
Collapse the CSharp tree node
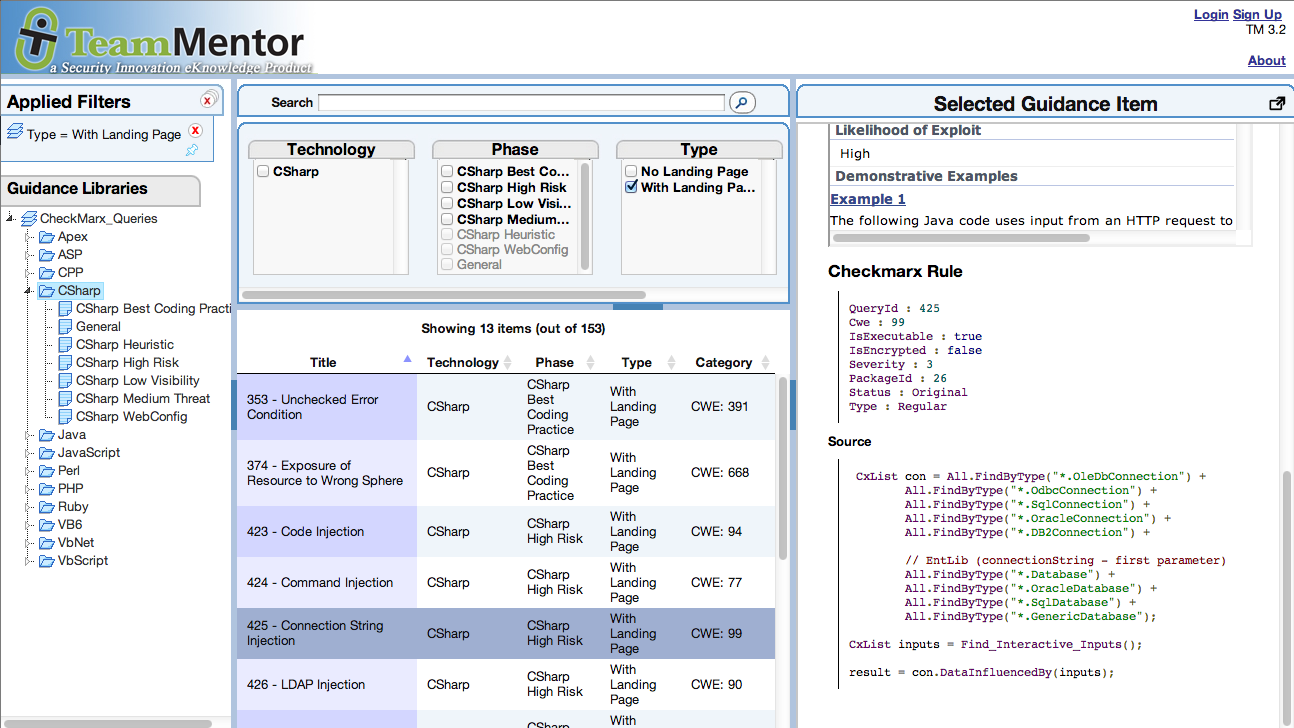(28, 291)
